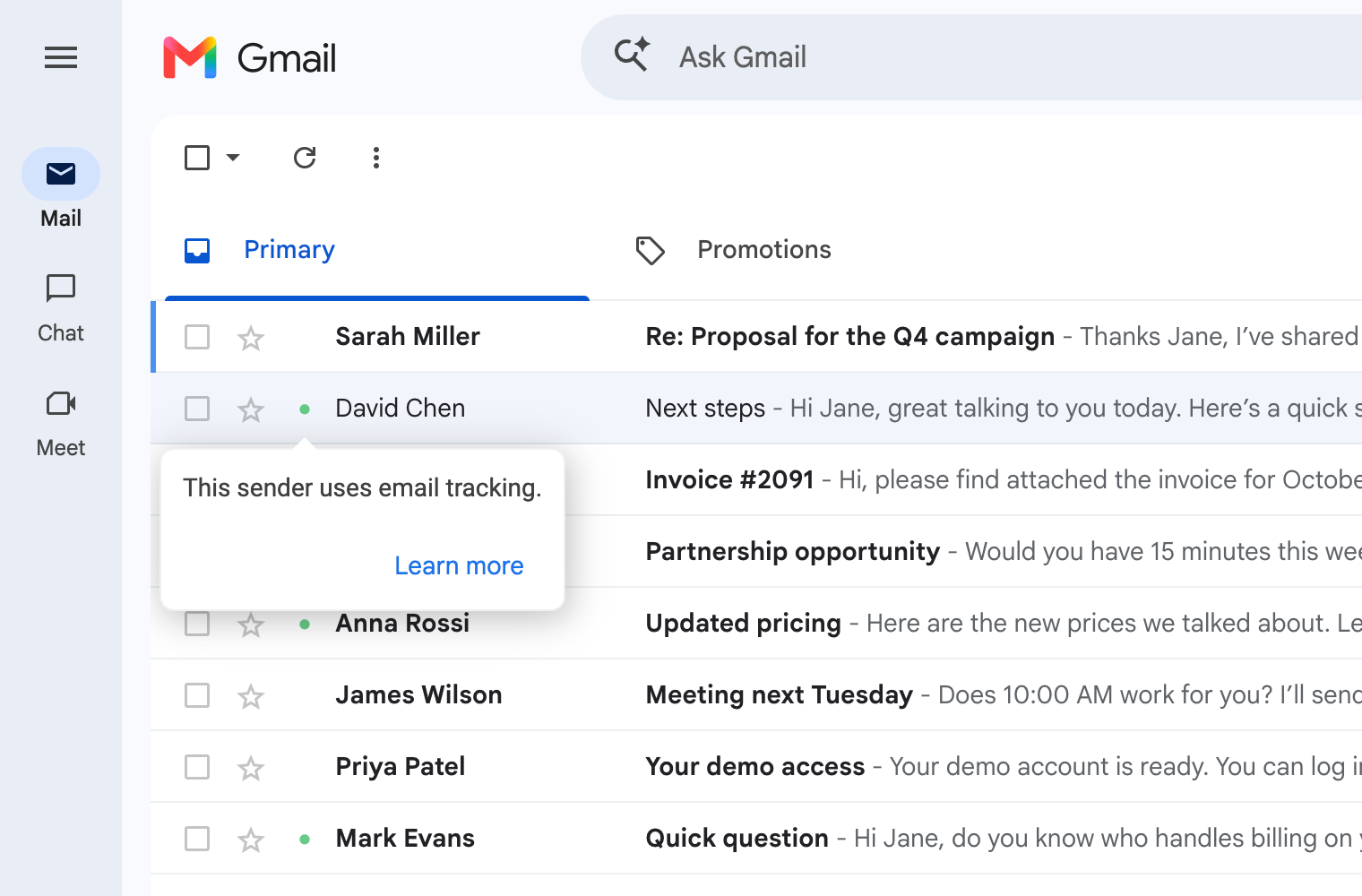Select the James Wilson email checkbox

tap(197, 696)
